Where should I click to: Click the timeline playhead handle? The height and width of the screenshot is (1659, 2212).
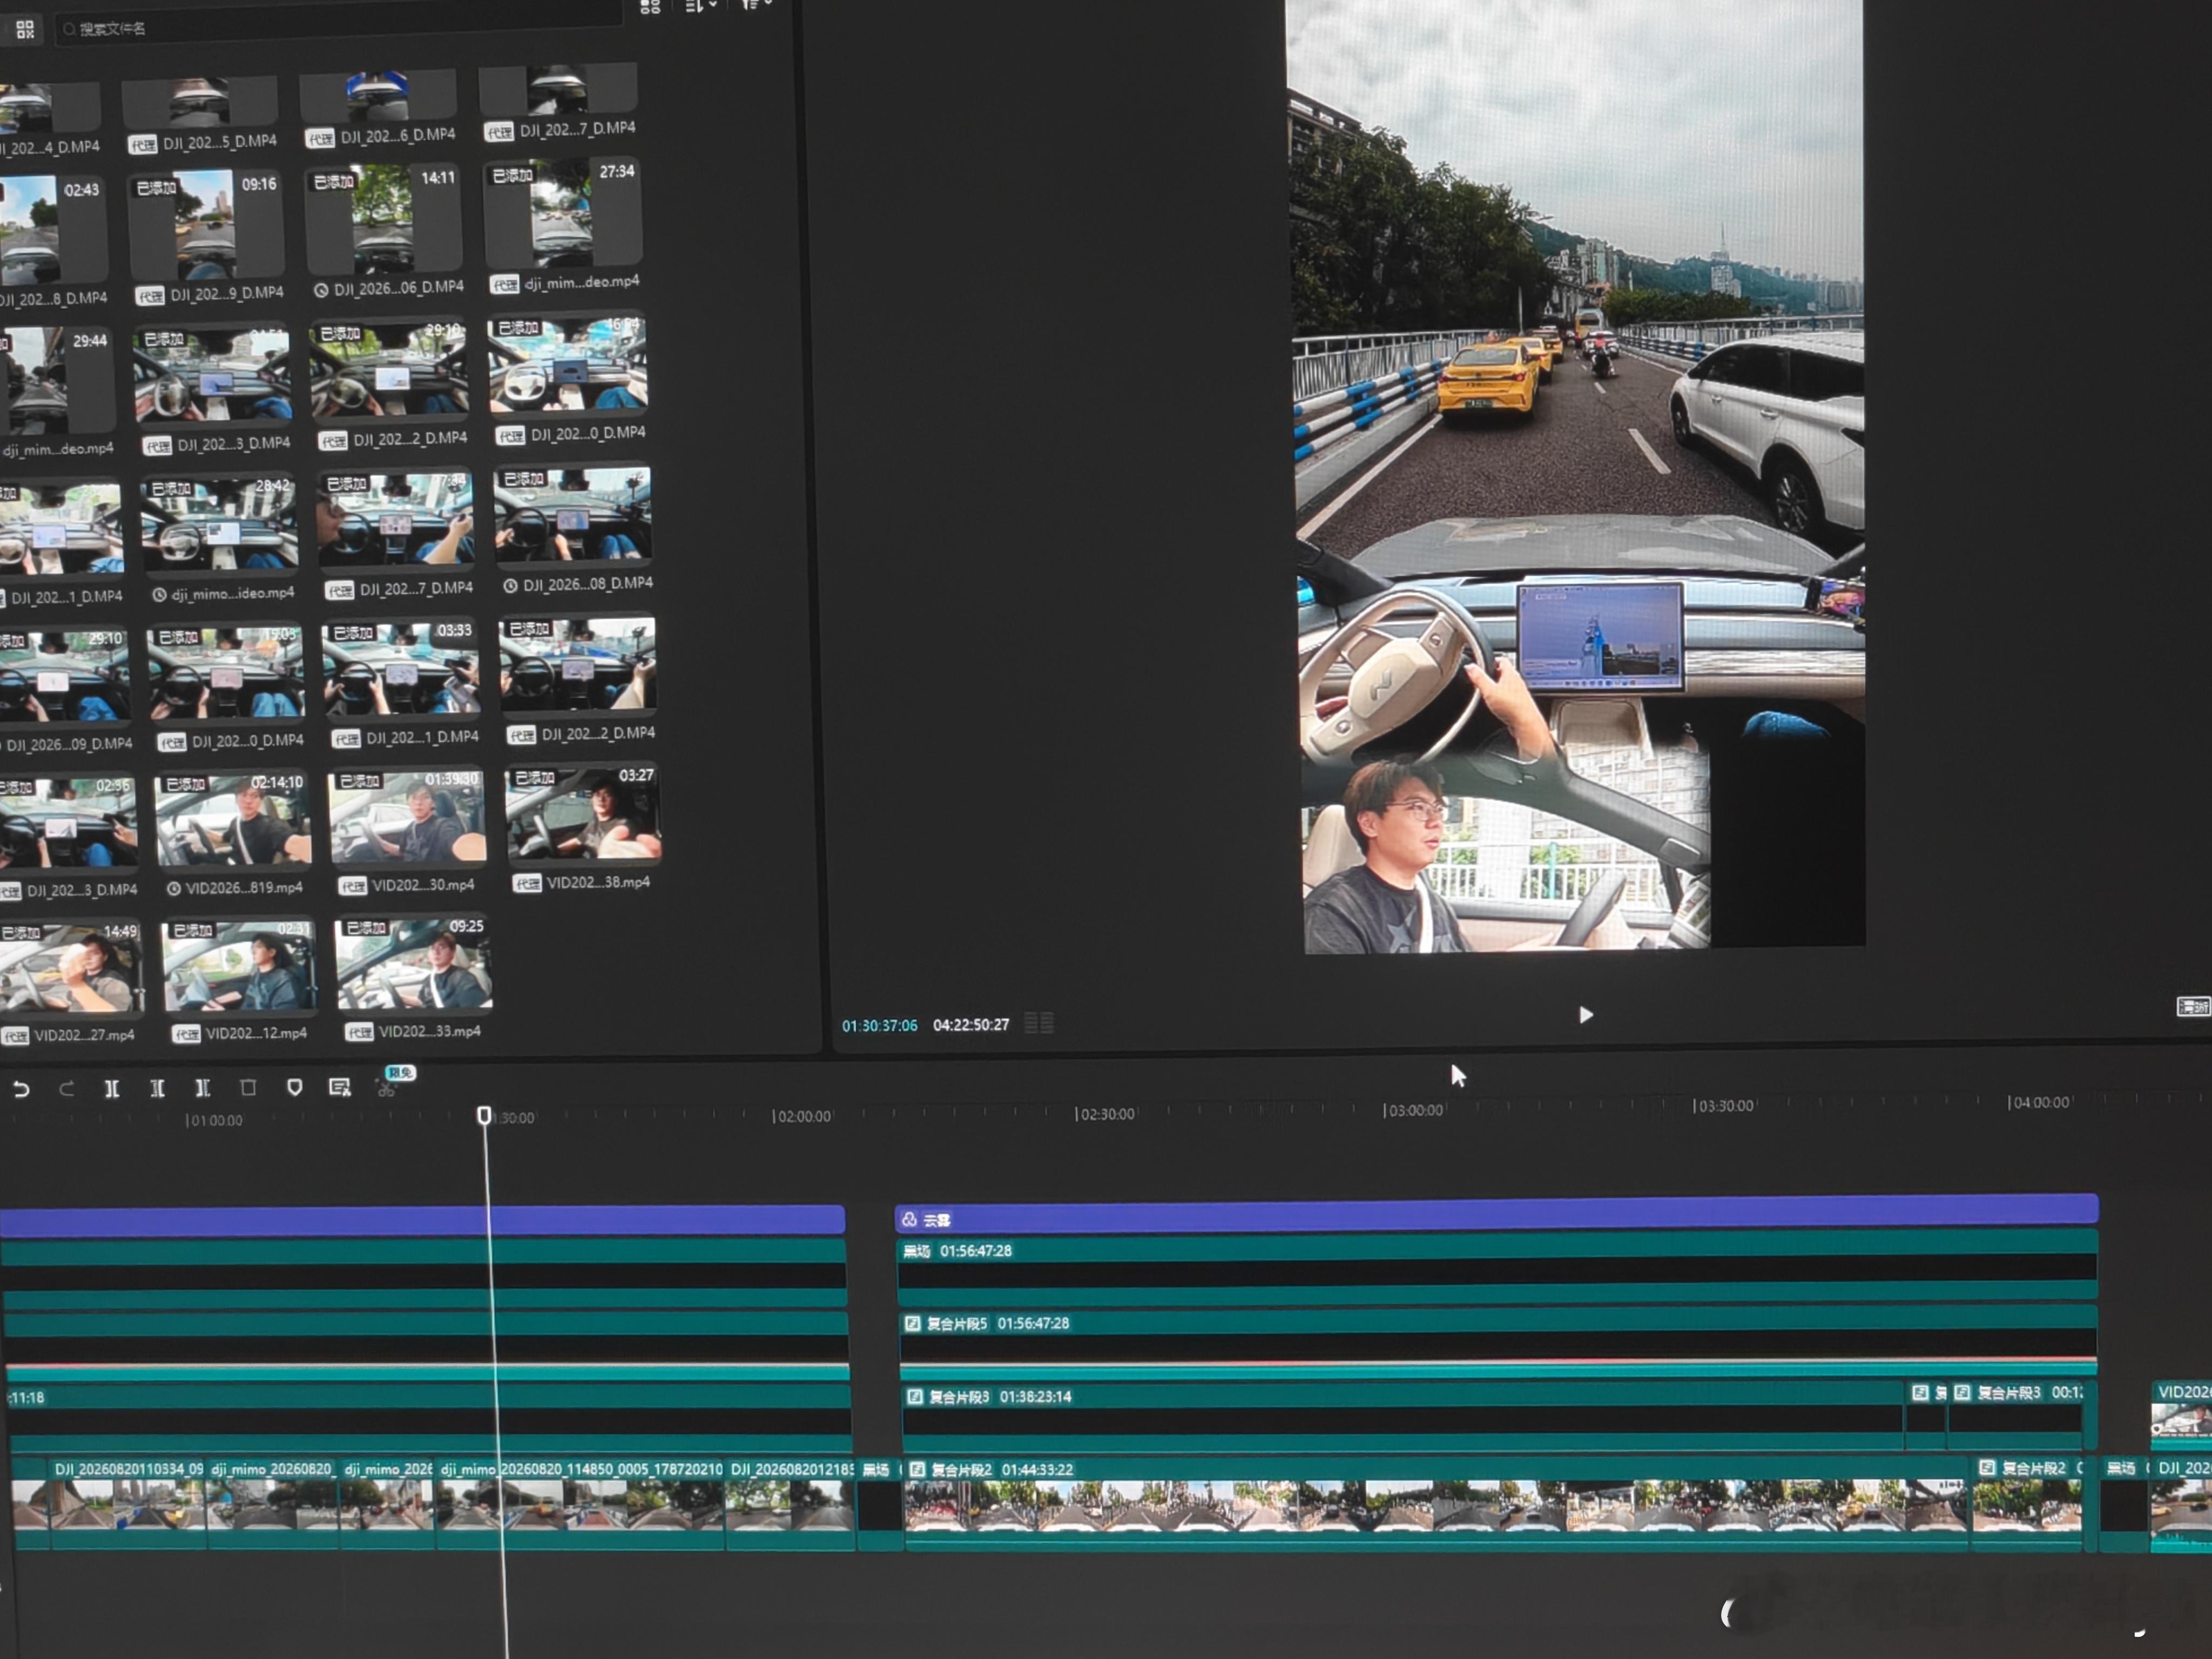point(484,1115)
